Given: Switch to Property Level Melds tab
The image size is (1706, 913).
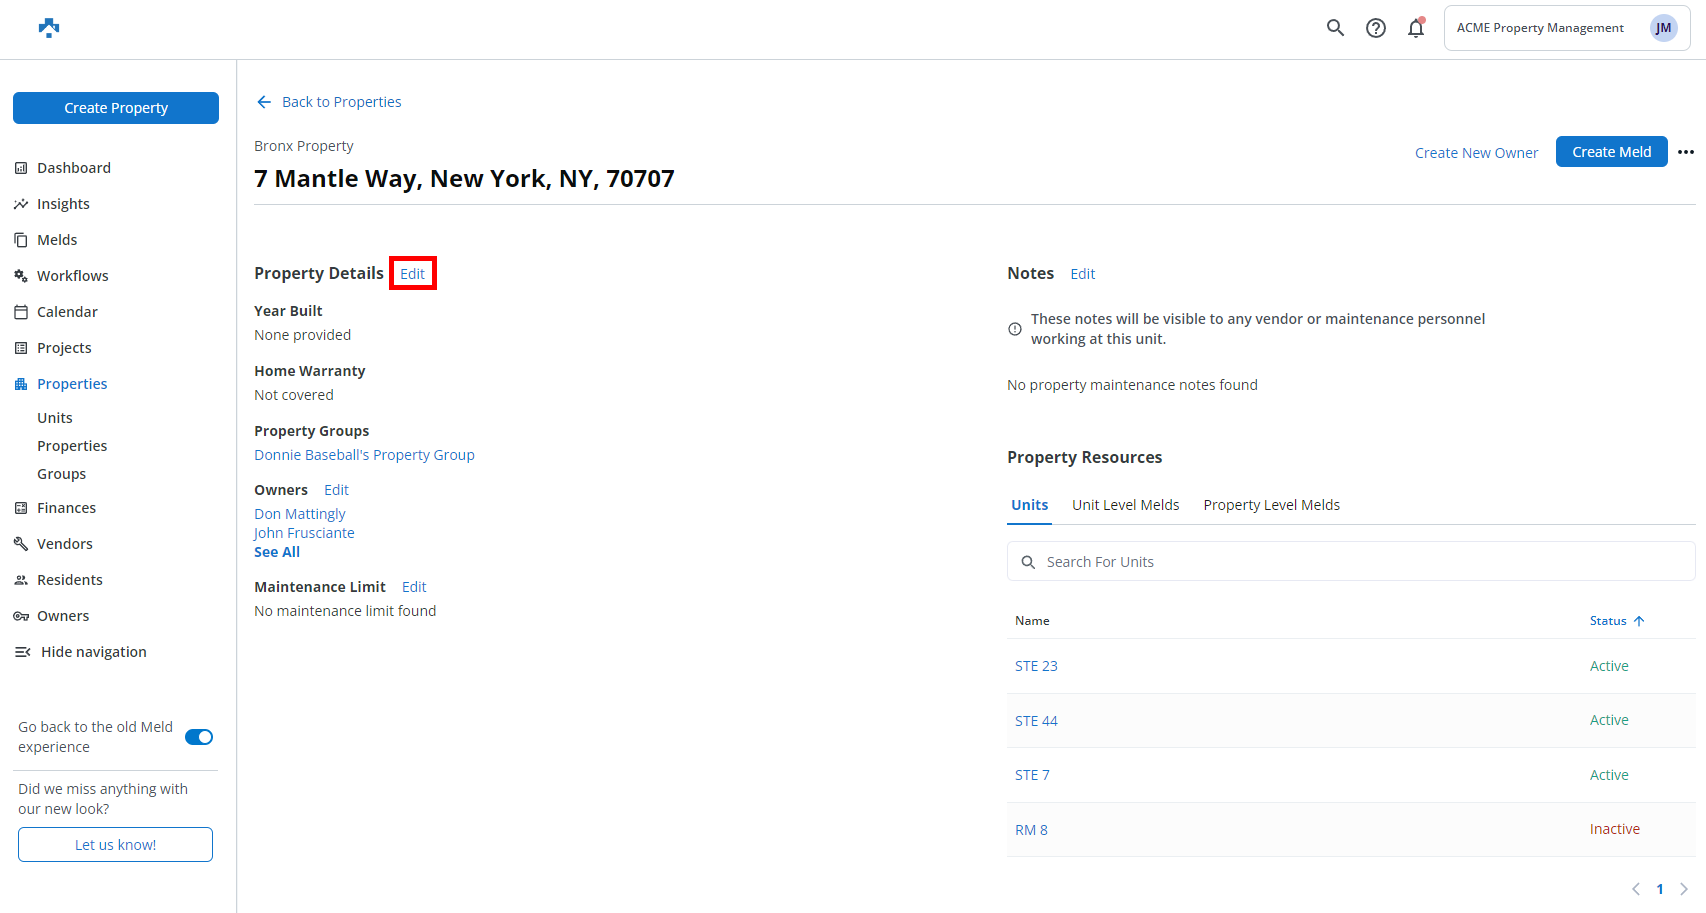Looking at the screenshot, I should tap(1271, 505).
